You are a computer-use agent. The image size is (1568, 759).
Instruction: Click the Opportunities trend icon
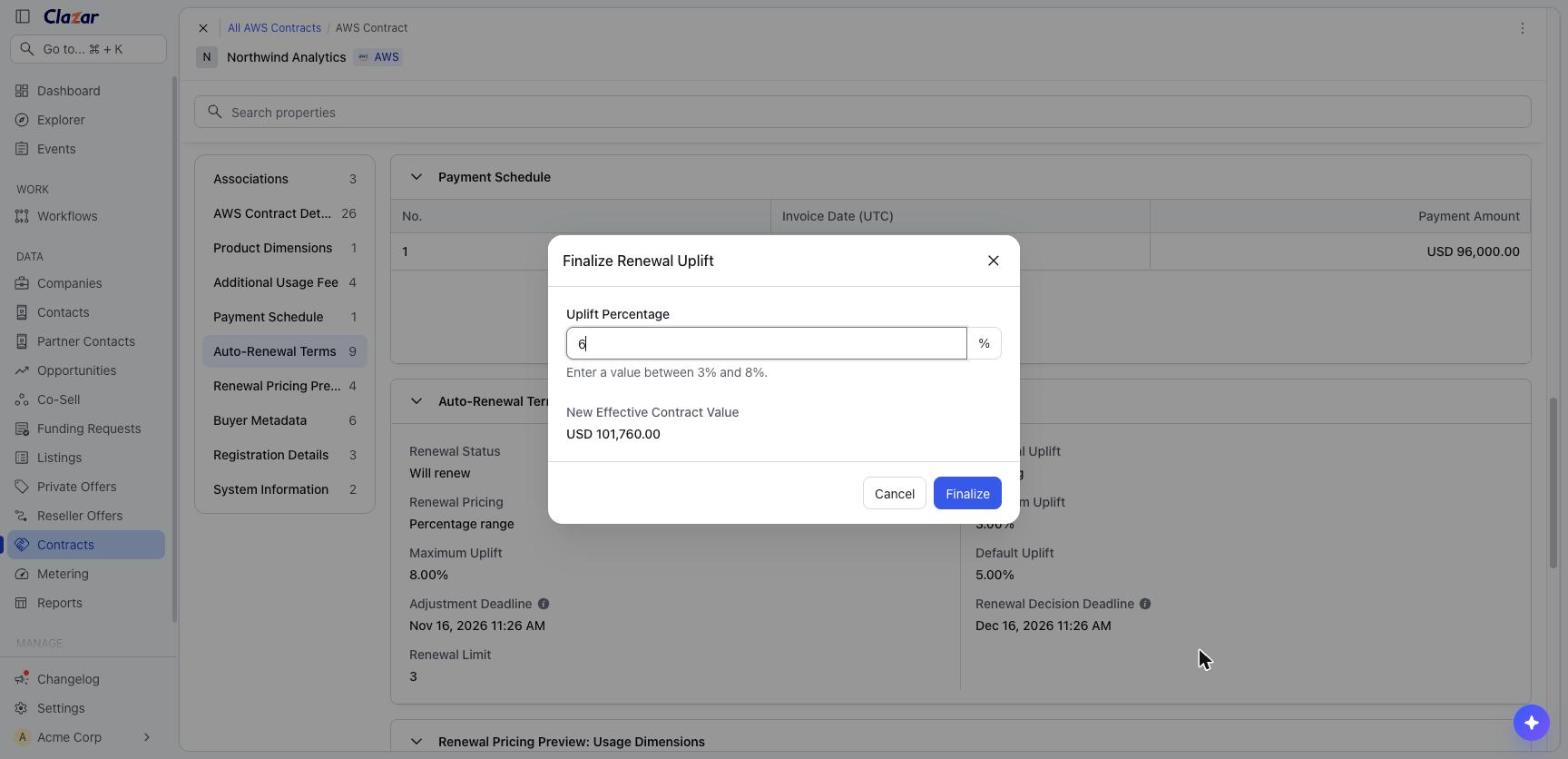coord(22,370)
